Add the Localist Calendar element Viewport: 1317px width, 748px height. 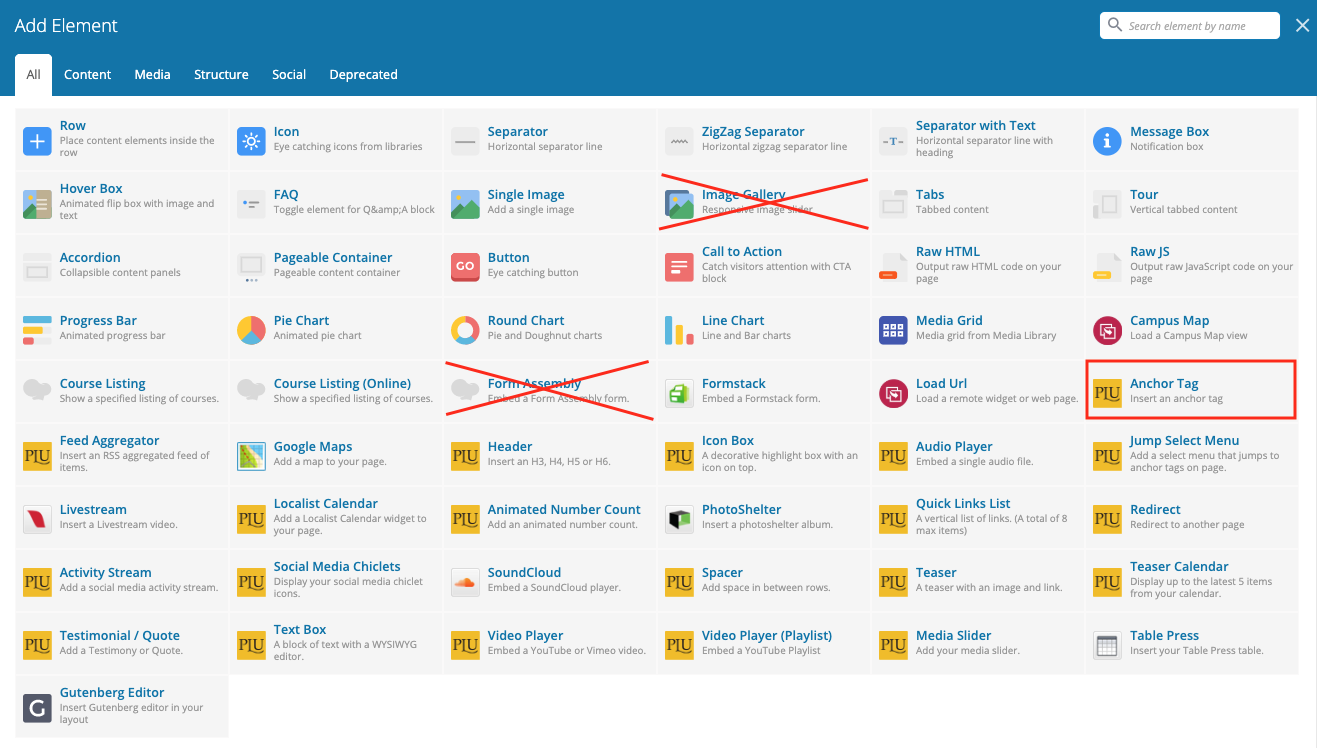click(336, 519)
